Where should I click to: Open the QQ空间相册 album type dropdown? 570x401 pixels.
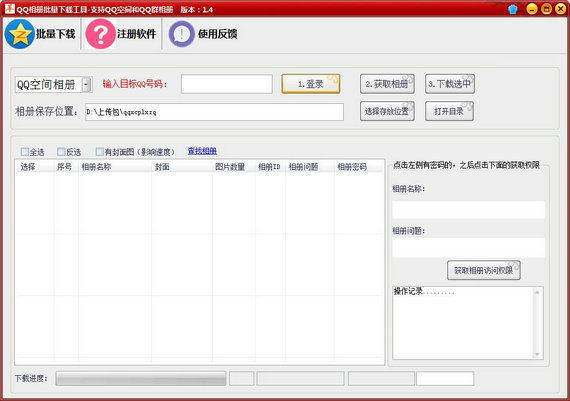(86, 85)
